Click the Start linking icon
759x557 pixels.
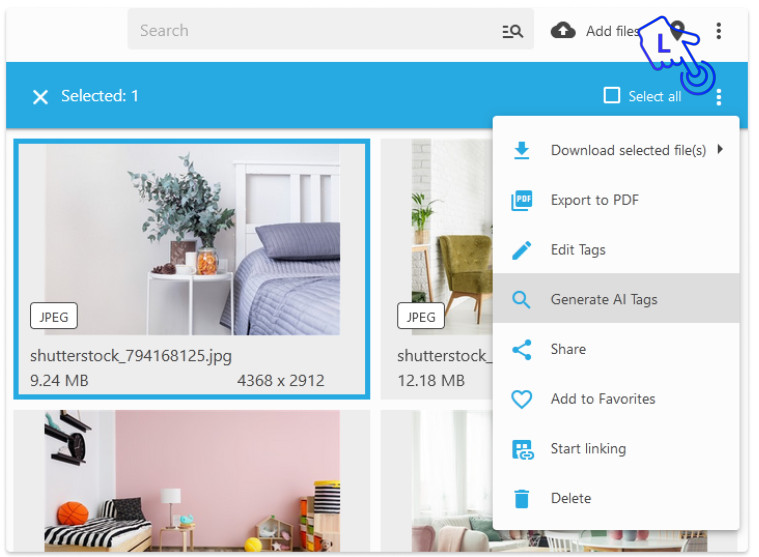pyautogui.click(x=521, y=449)
